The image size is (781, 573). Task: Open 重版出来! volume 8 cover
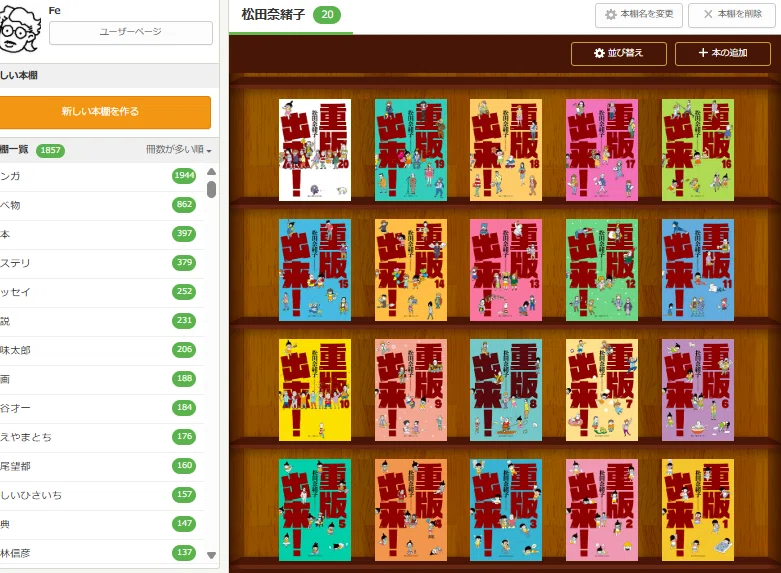pos(506,390)
